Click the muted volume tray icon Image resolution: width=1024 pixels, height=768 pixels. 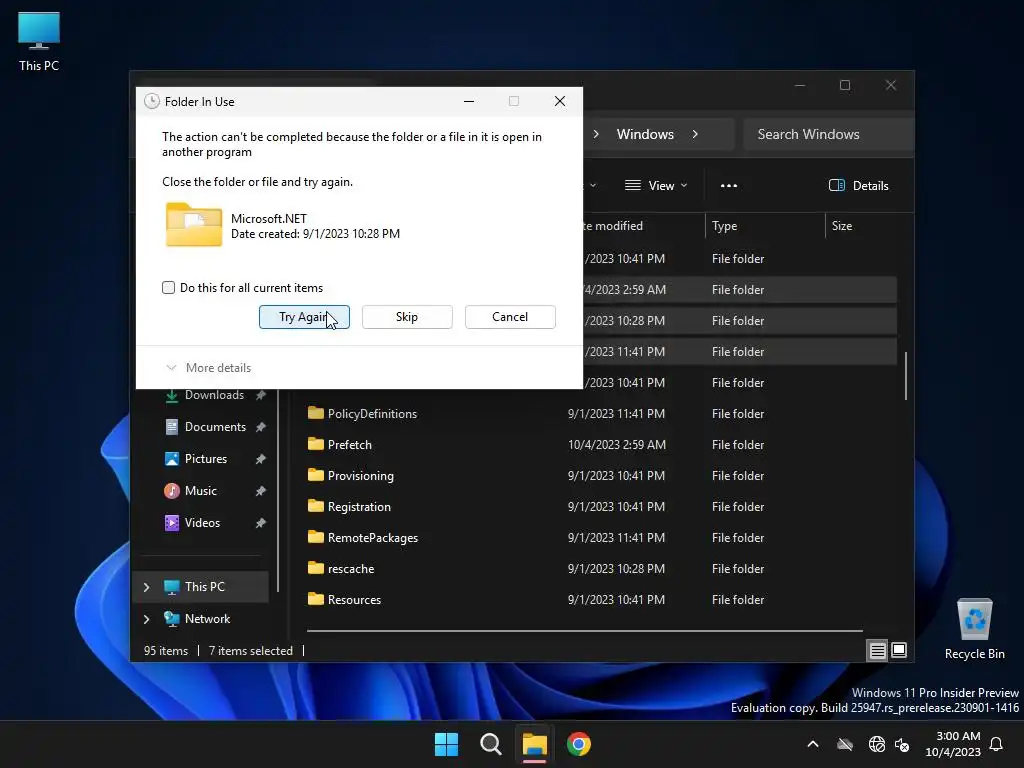pyautogui.click(x=902, y=744)
